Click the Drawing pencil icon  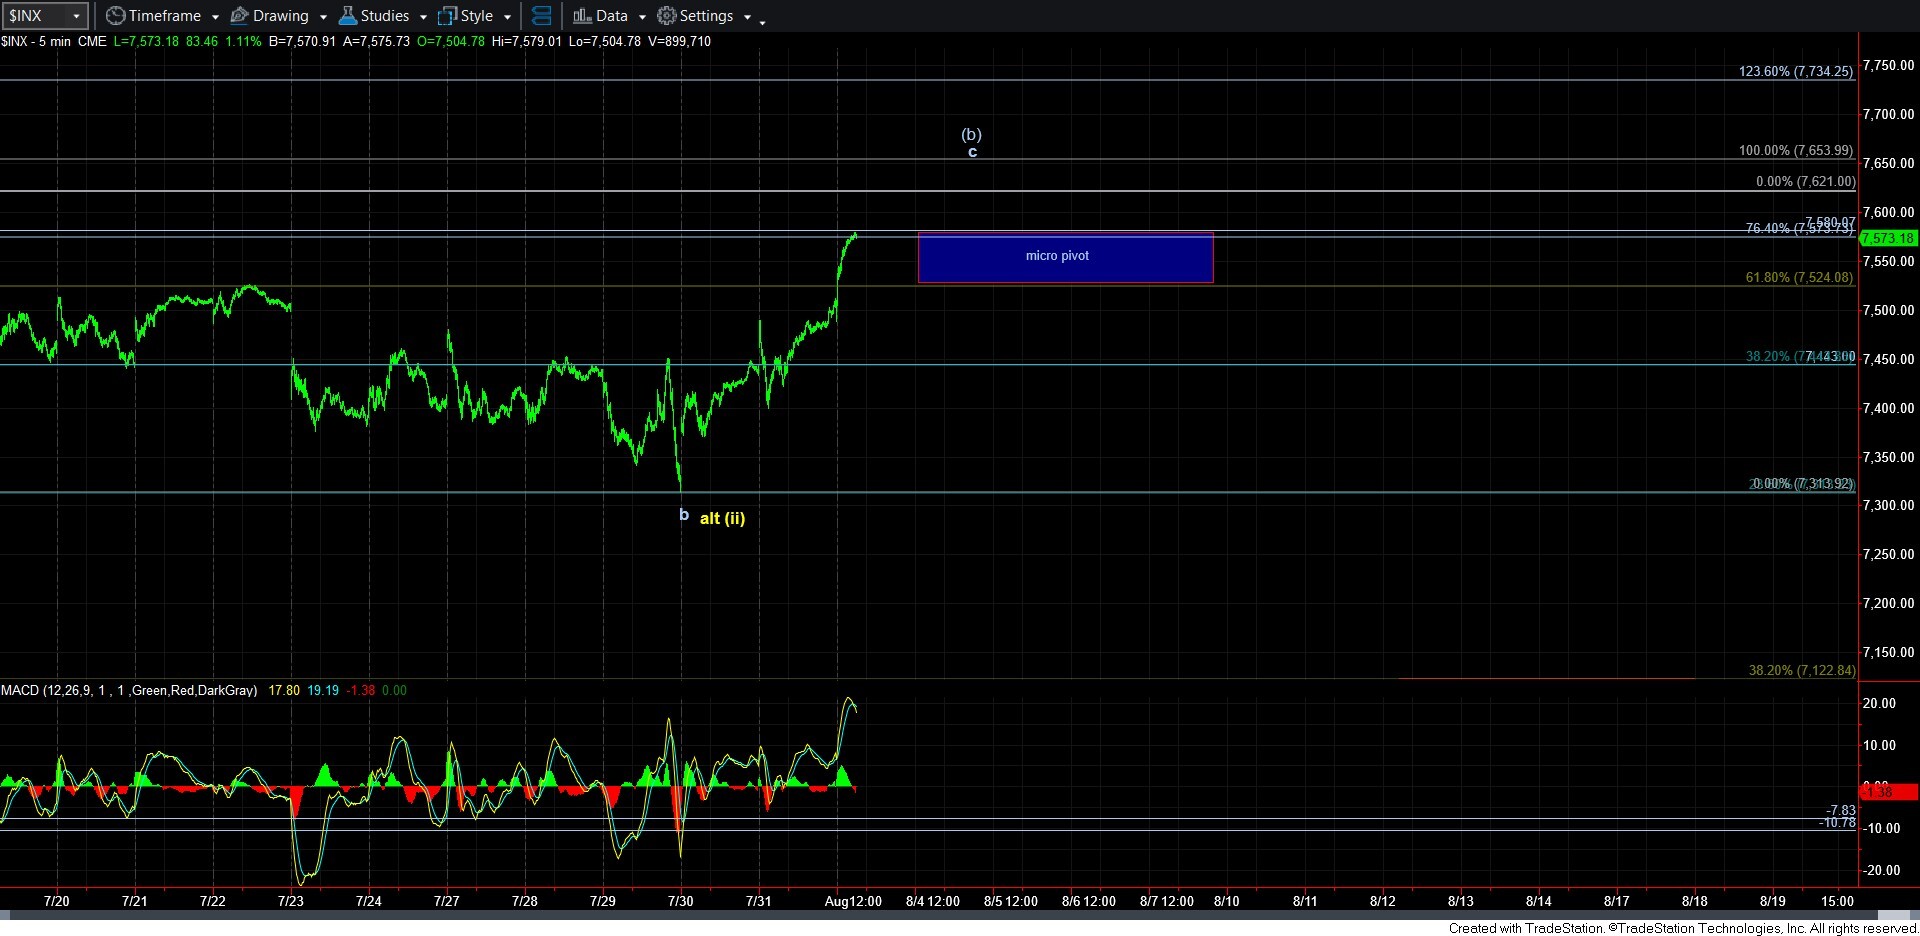239,16
